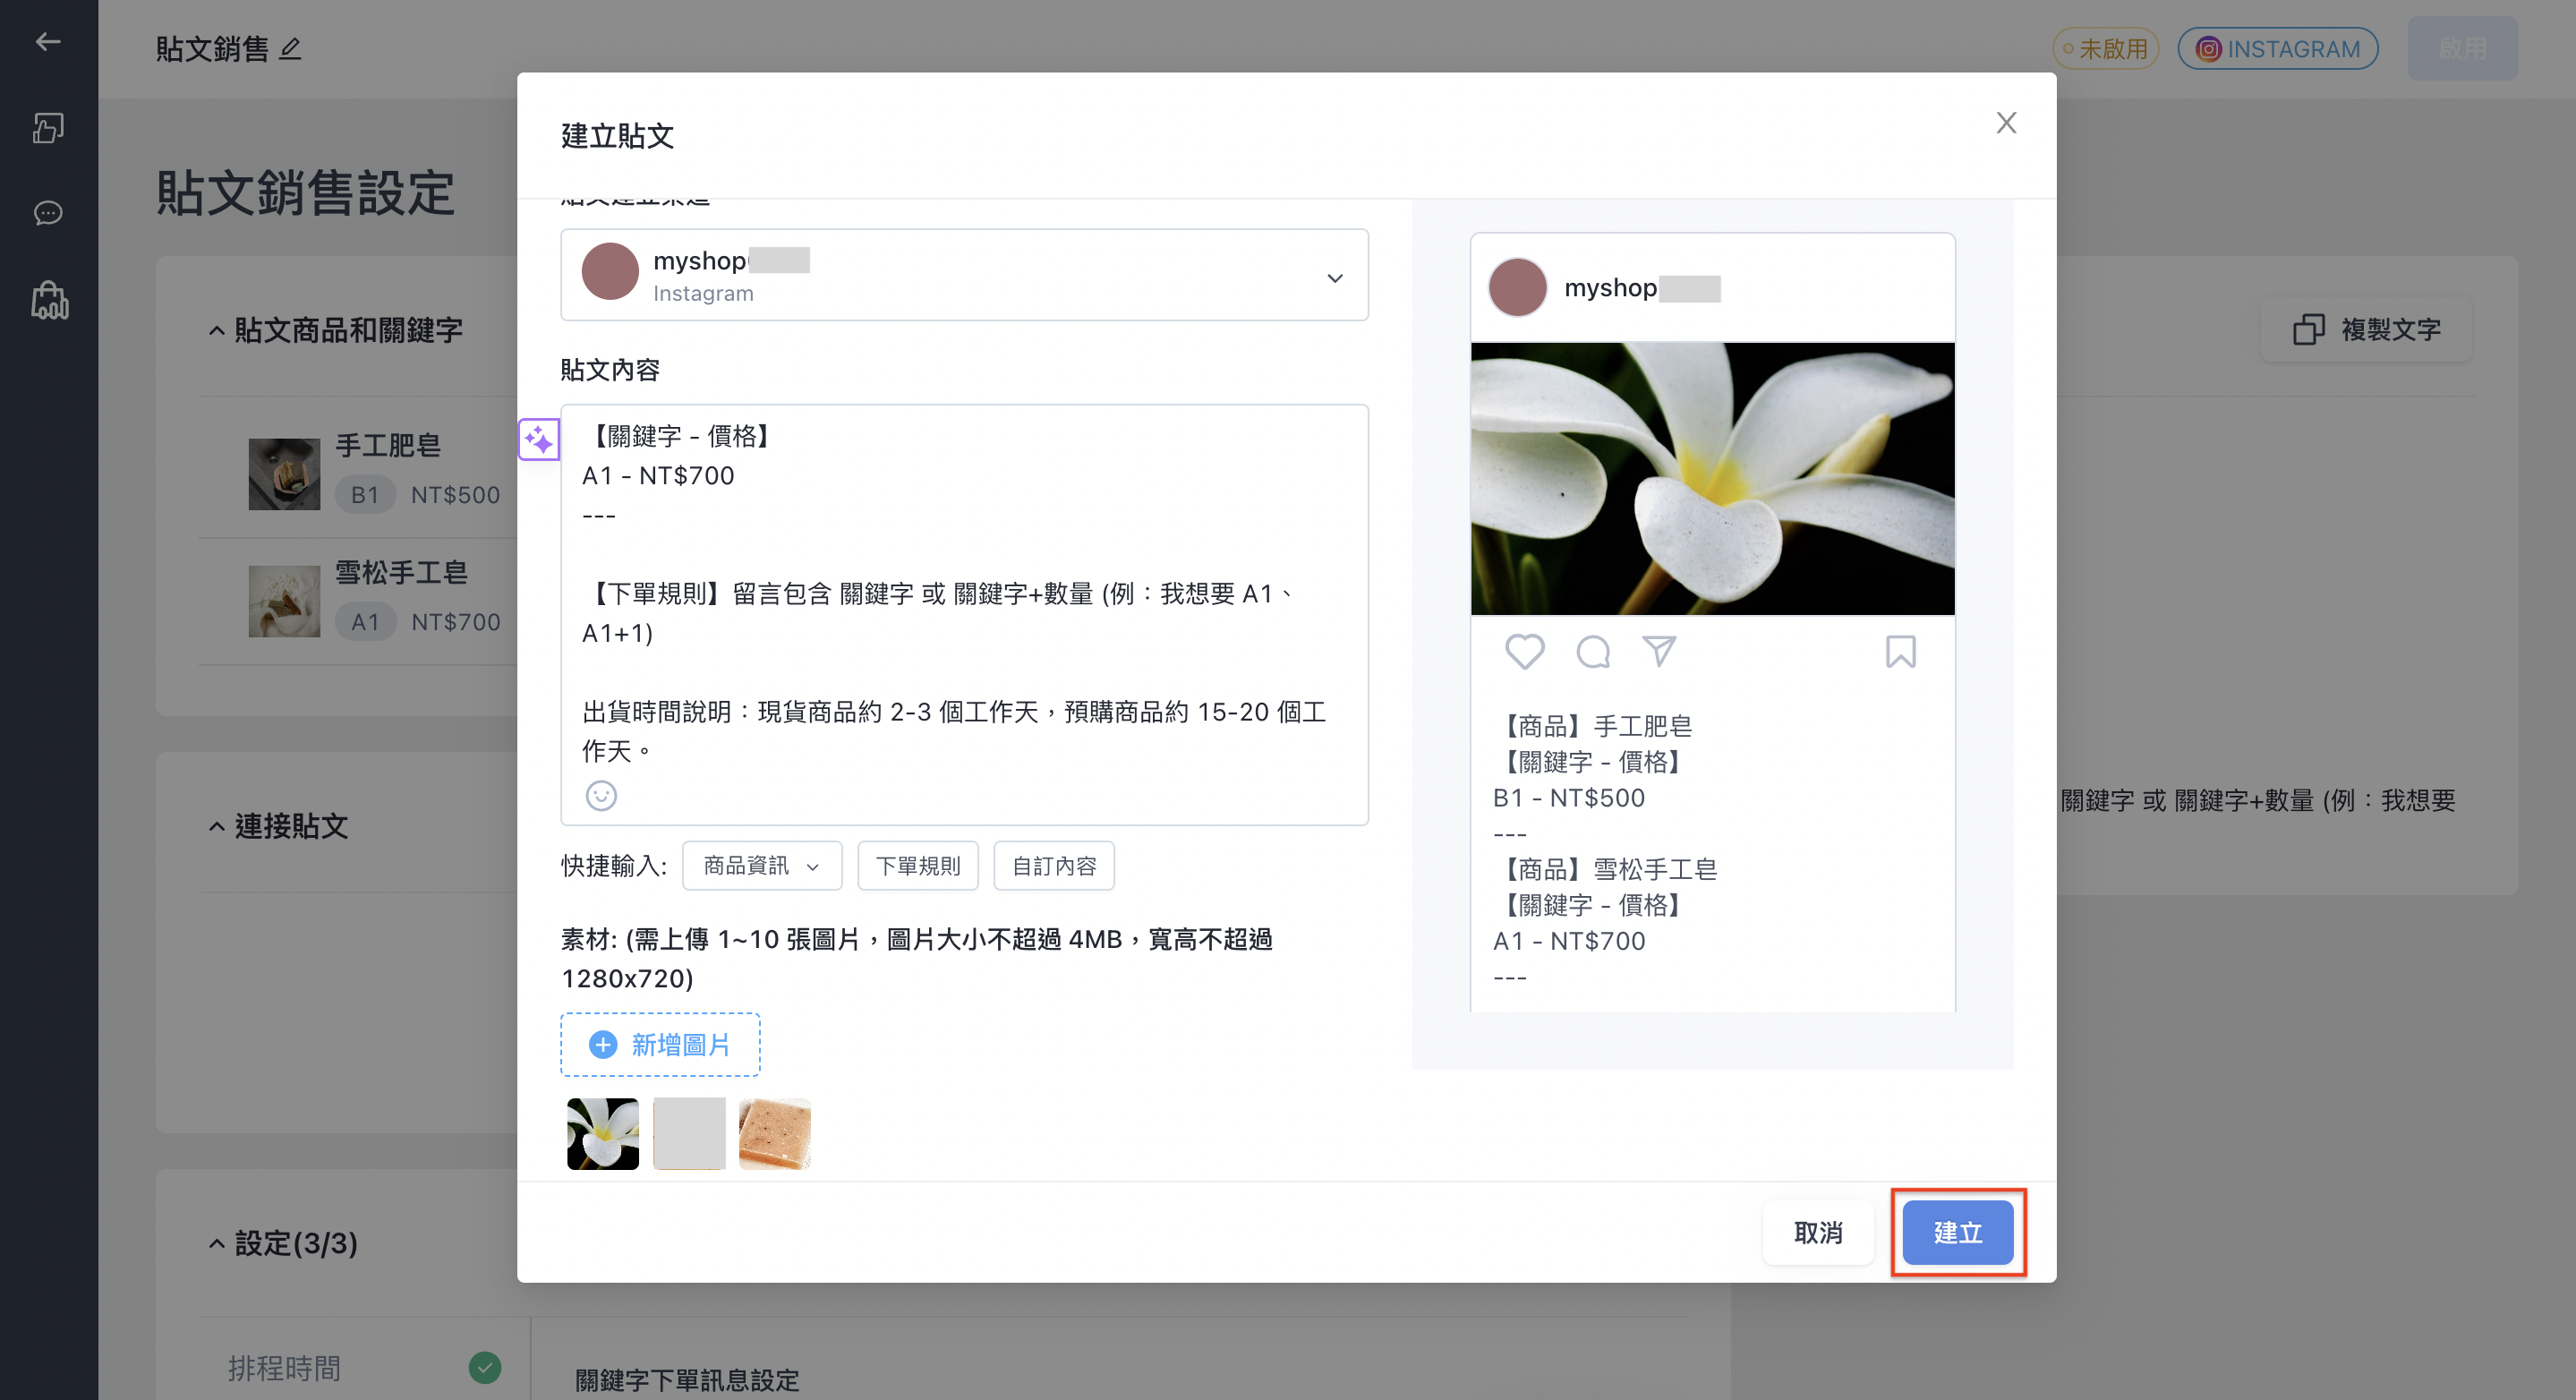Open the shop analytics sidebar icon
This screenshot has width=2576, height=1400.
(x=49, y=300)
